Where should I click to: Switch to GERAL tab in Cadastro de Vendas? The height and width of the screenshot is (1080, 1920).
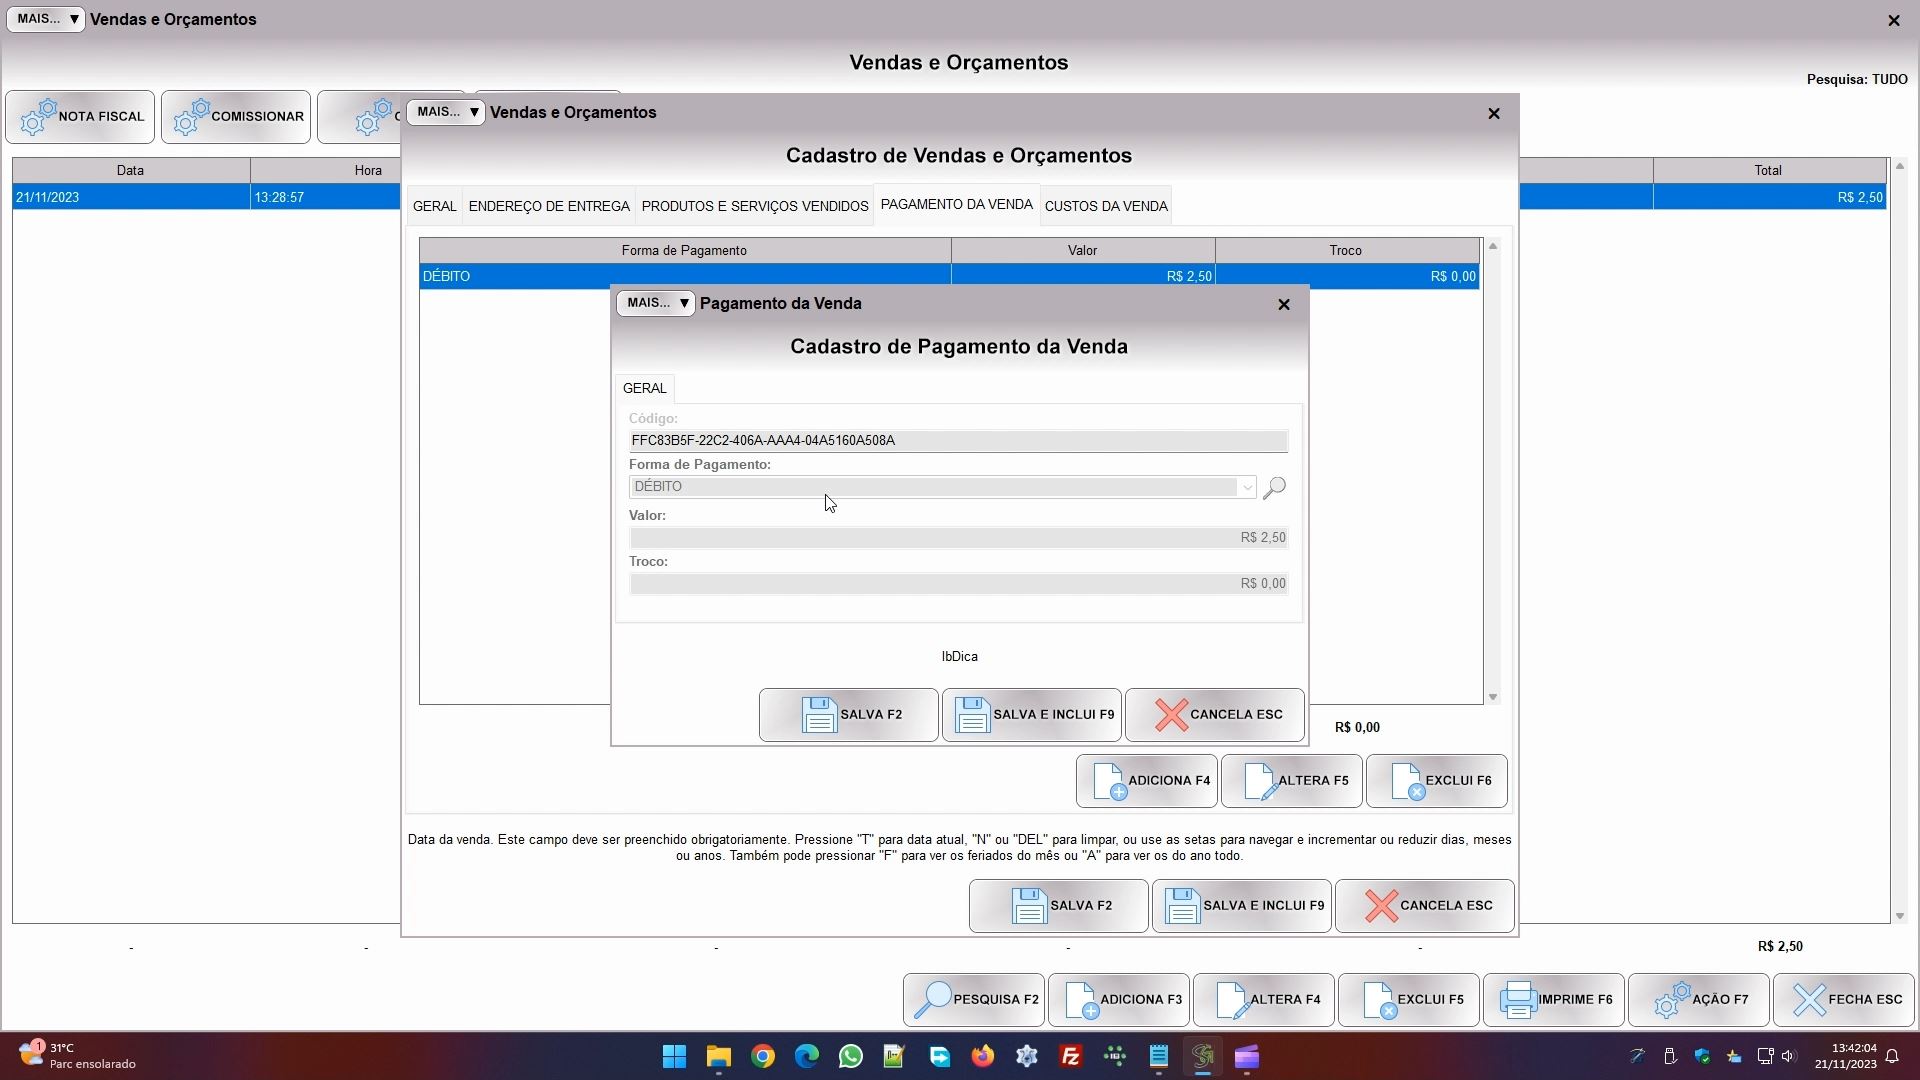click(x=434, y=206)
